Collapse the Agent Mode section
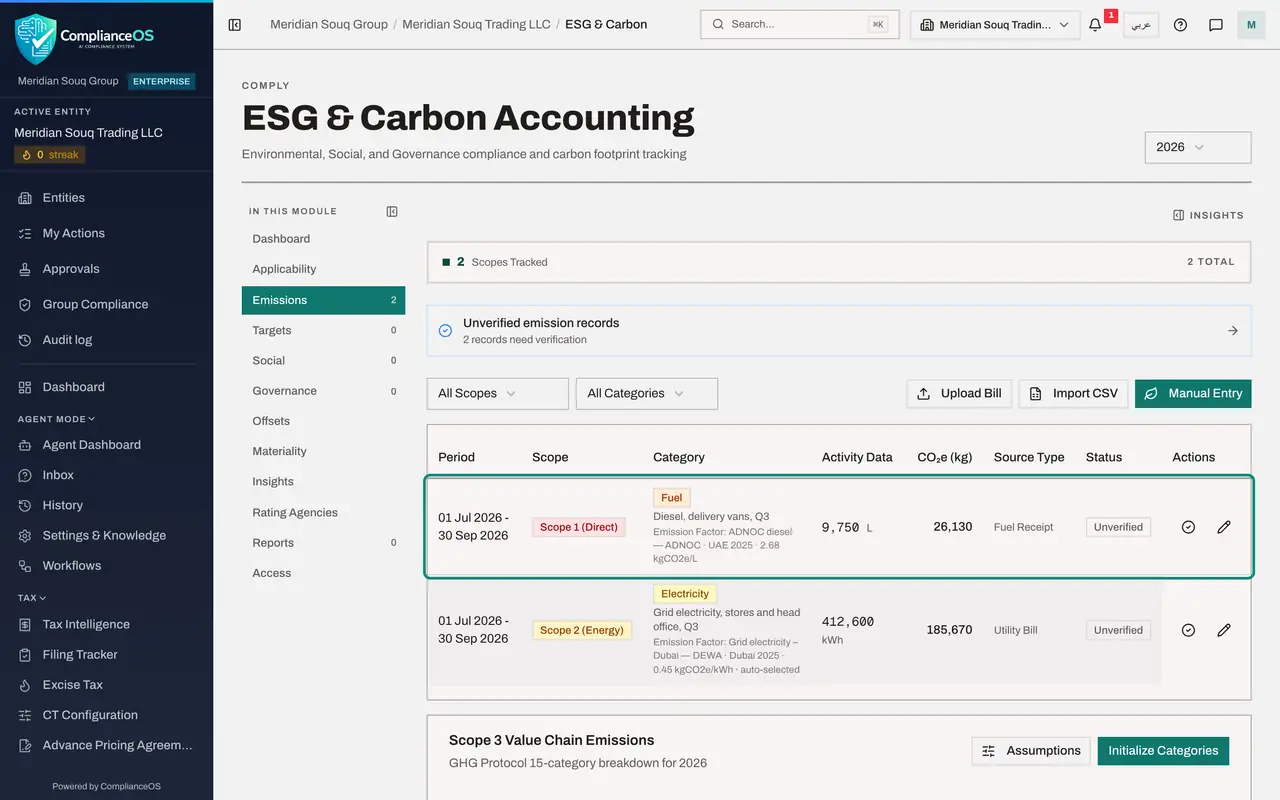 56,419
